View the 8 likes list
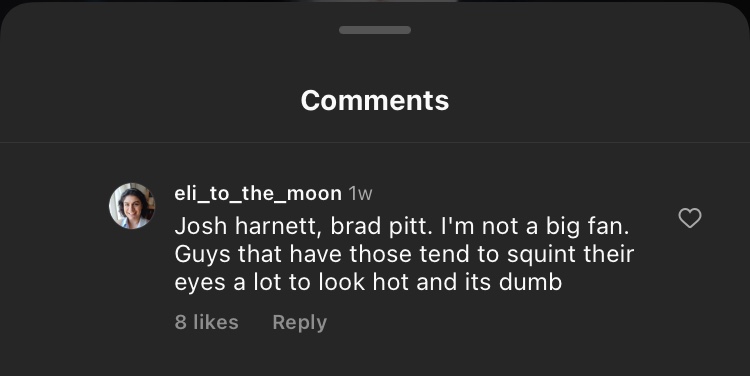Screen dimensions: 750x376 [x=207, y=322]
